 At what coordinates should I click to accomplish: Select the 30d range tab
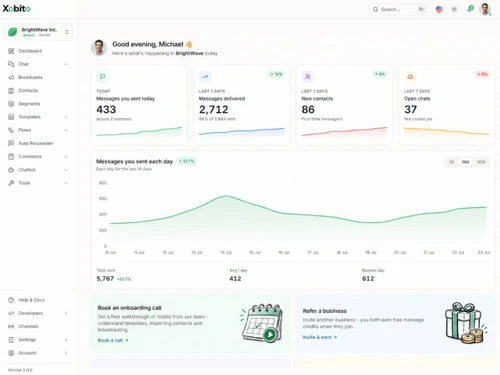click(481, 162)
